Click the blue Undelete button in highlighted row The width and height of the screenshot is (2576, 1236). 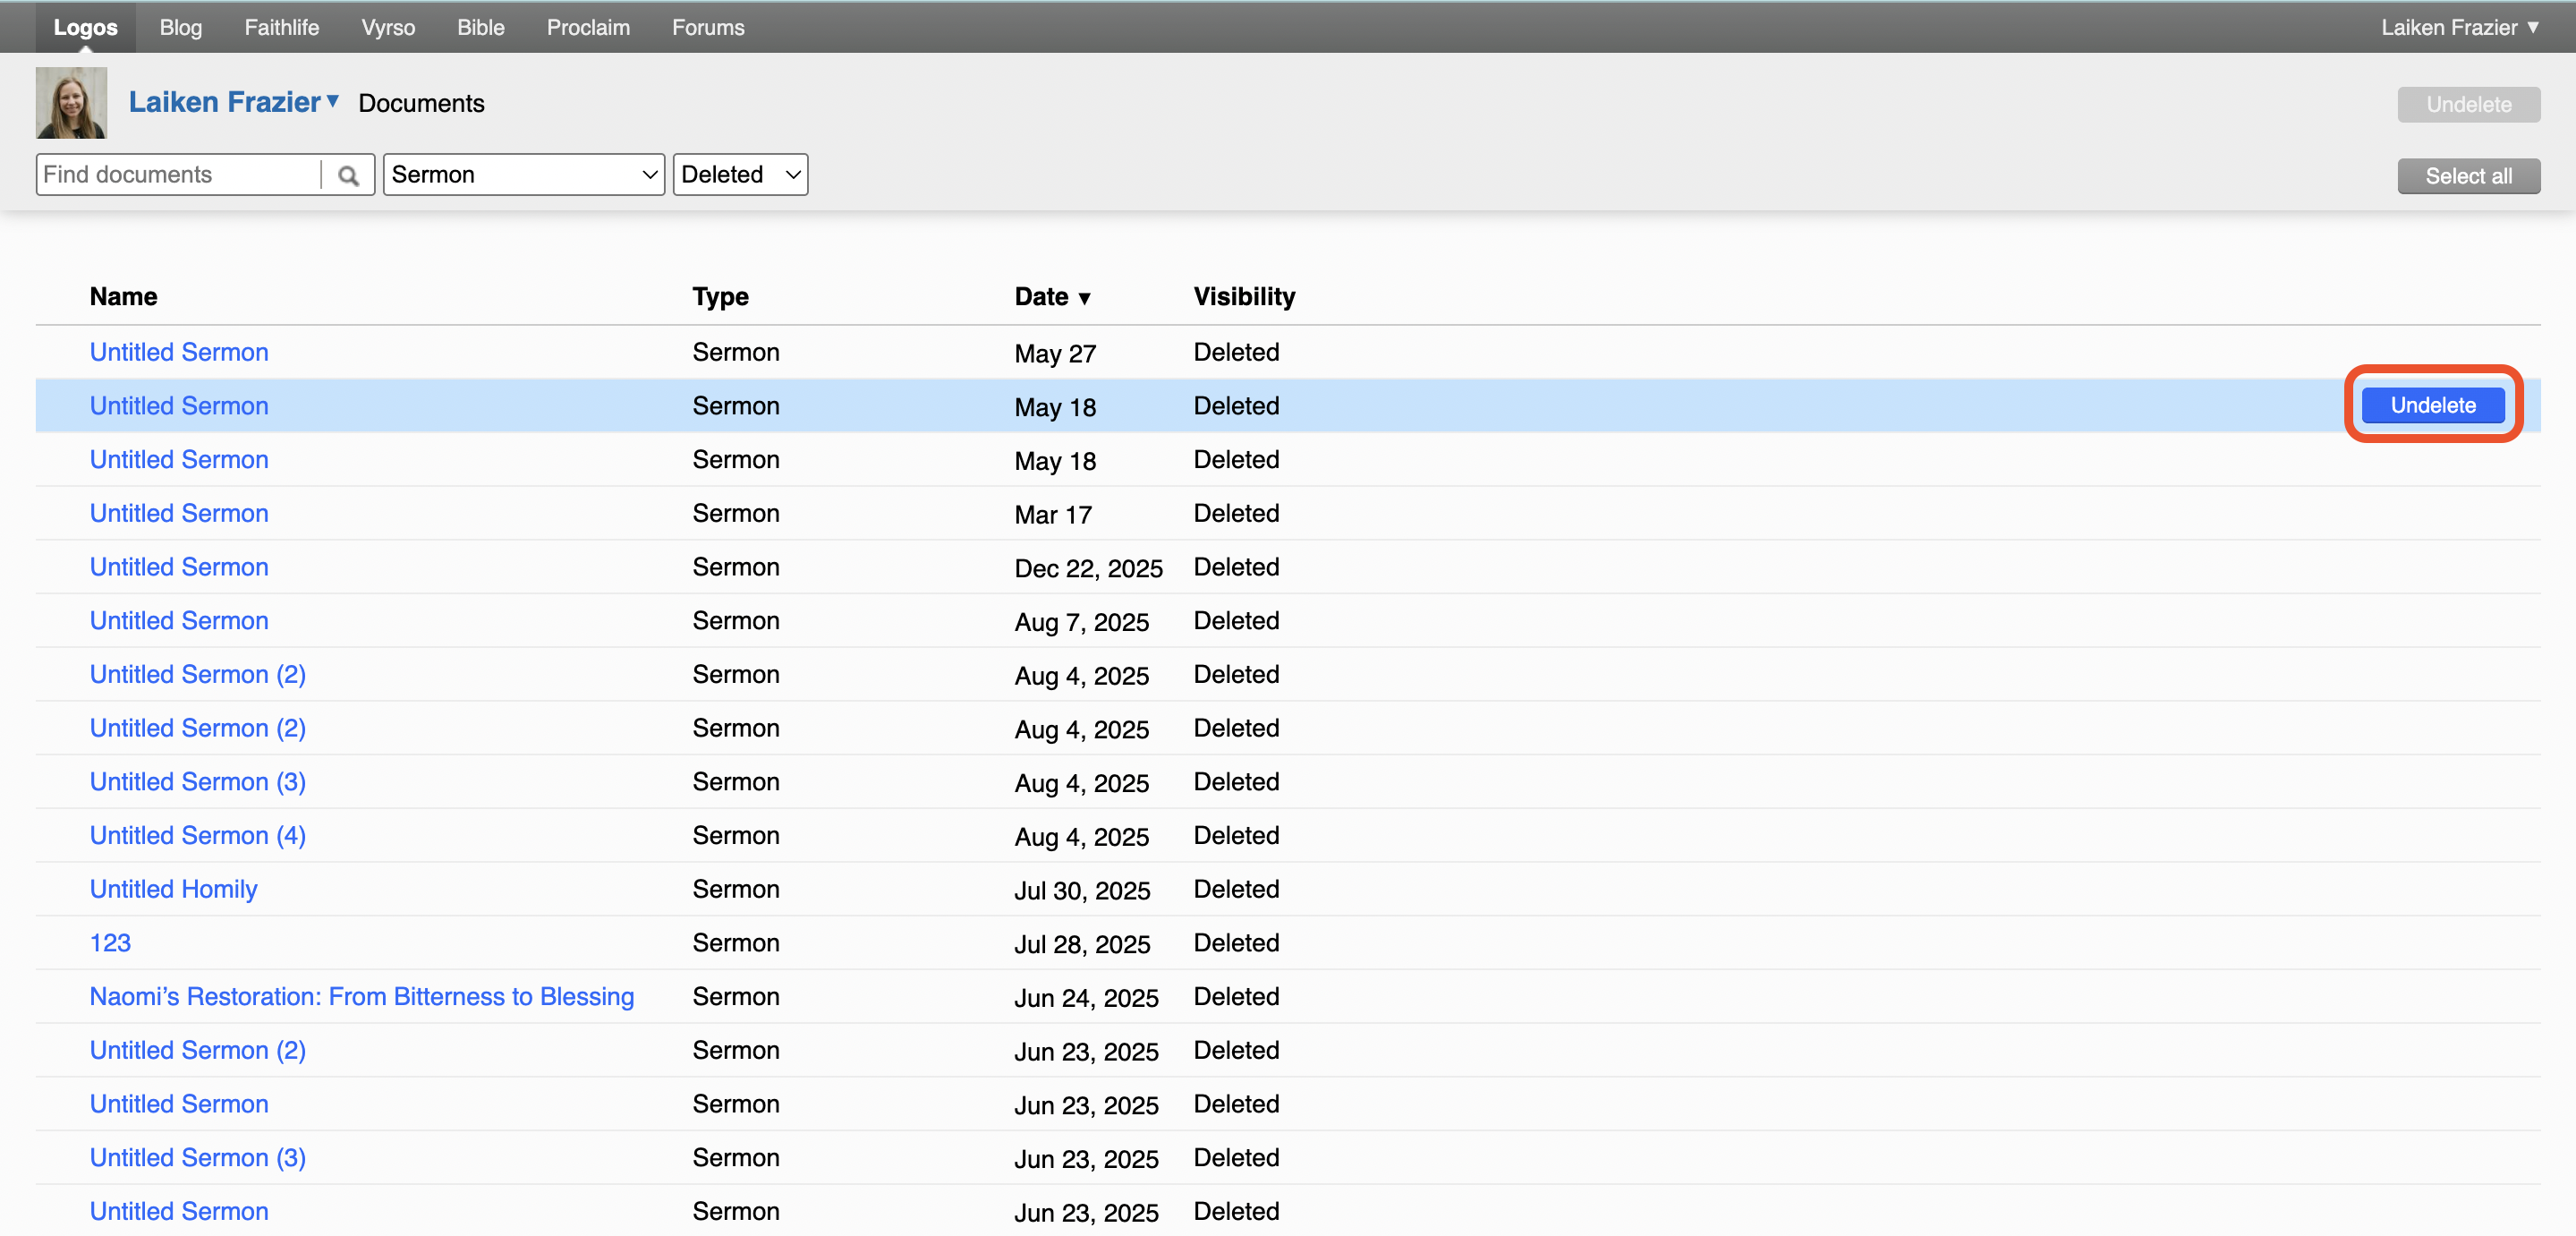(x=2433, y=405)
